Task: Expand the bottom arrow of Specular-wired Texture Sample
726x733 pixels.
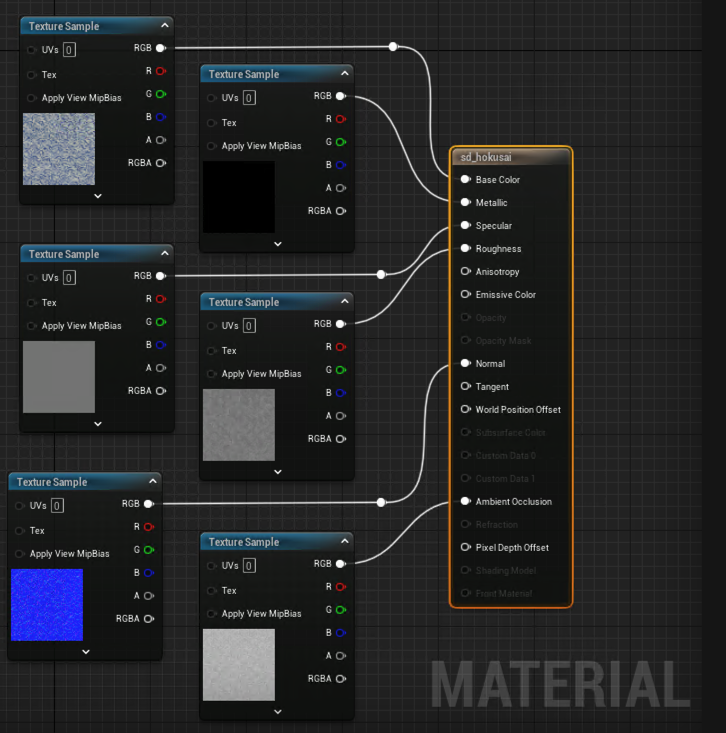Action: click(x=98, y=424)
